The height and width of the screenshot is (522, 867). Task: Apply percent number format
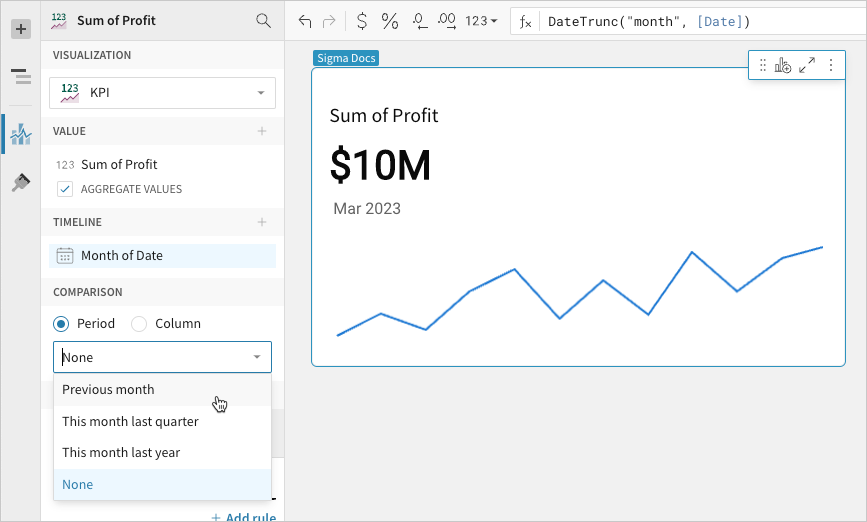[x=390, y=21]
